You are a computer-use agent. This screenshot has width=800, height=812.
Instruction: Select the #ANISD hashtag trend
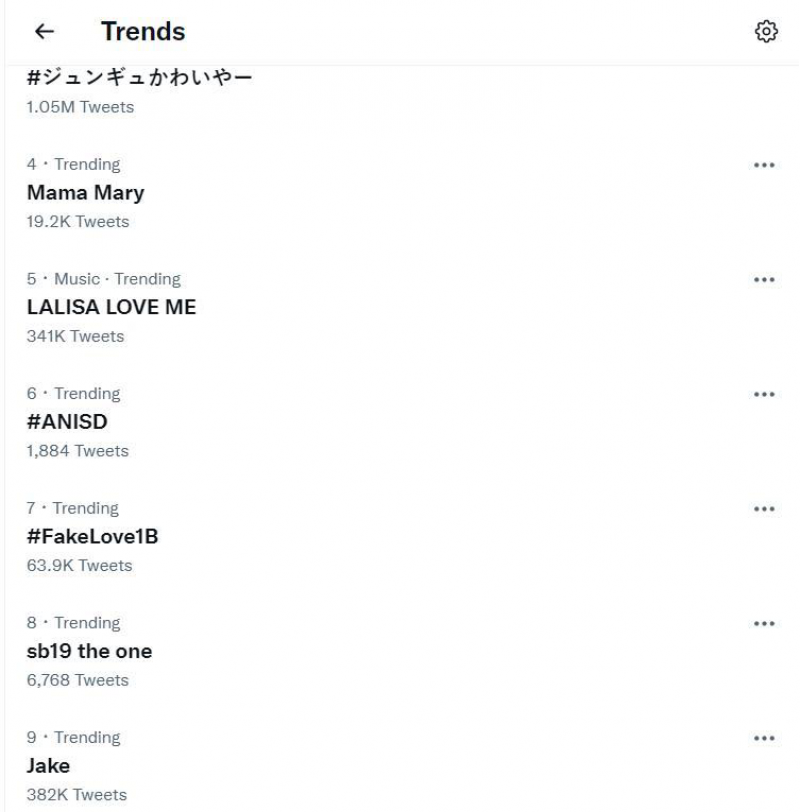pos(67,422)
